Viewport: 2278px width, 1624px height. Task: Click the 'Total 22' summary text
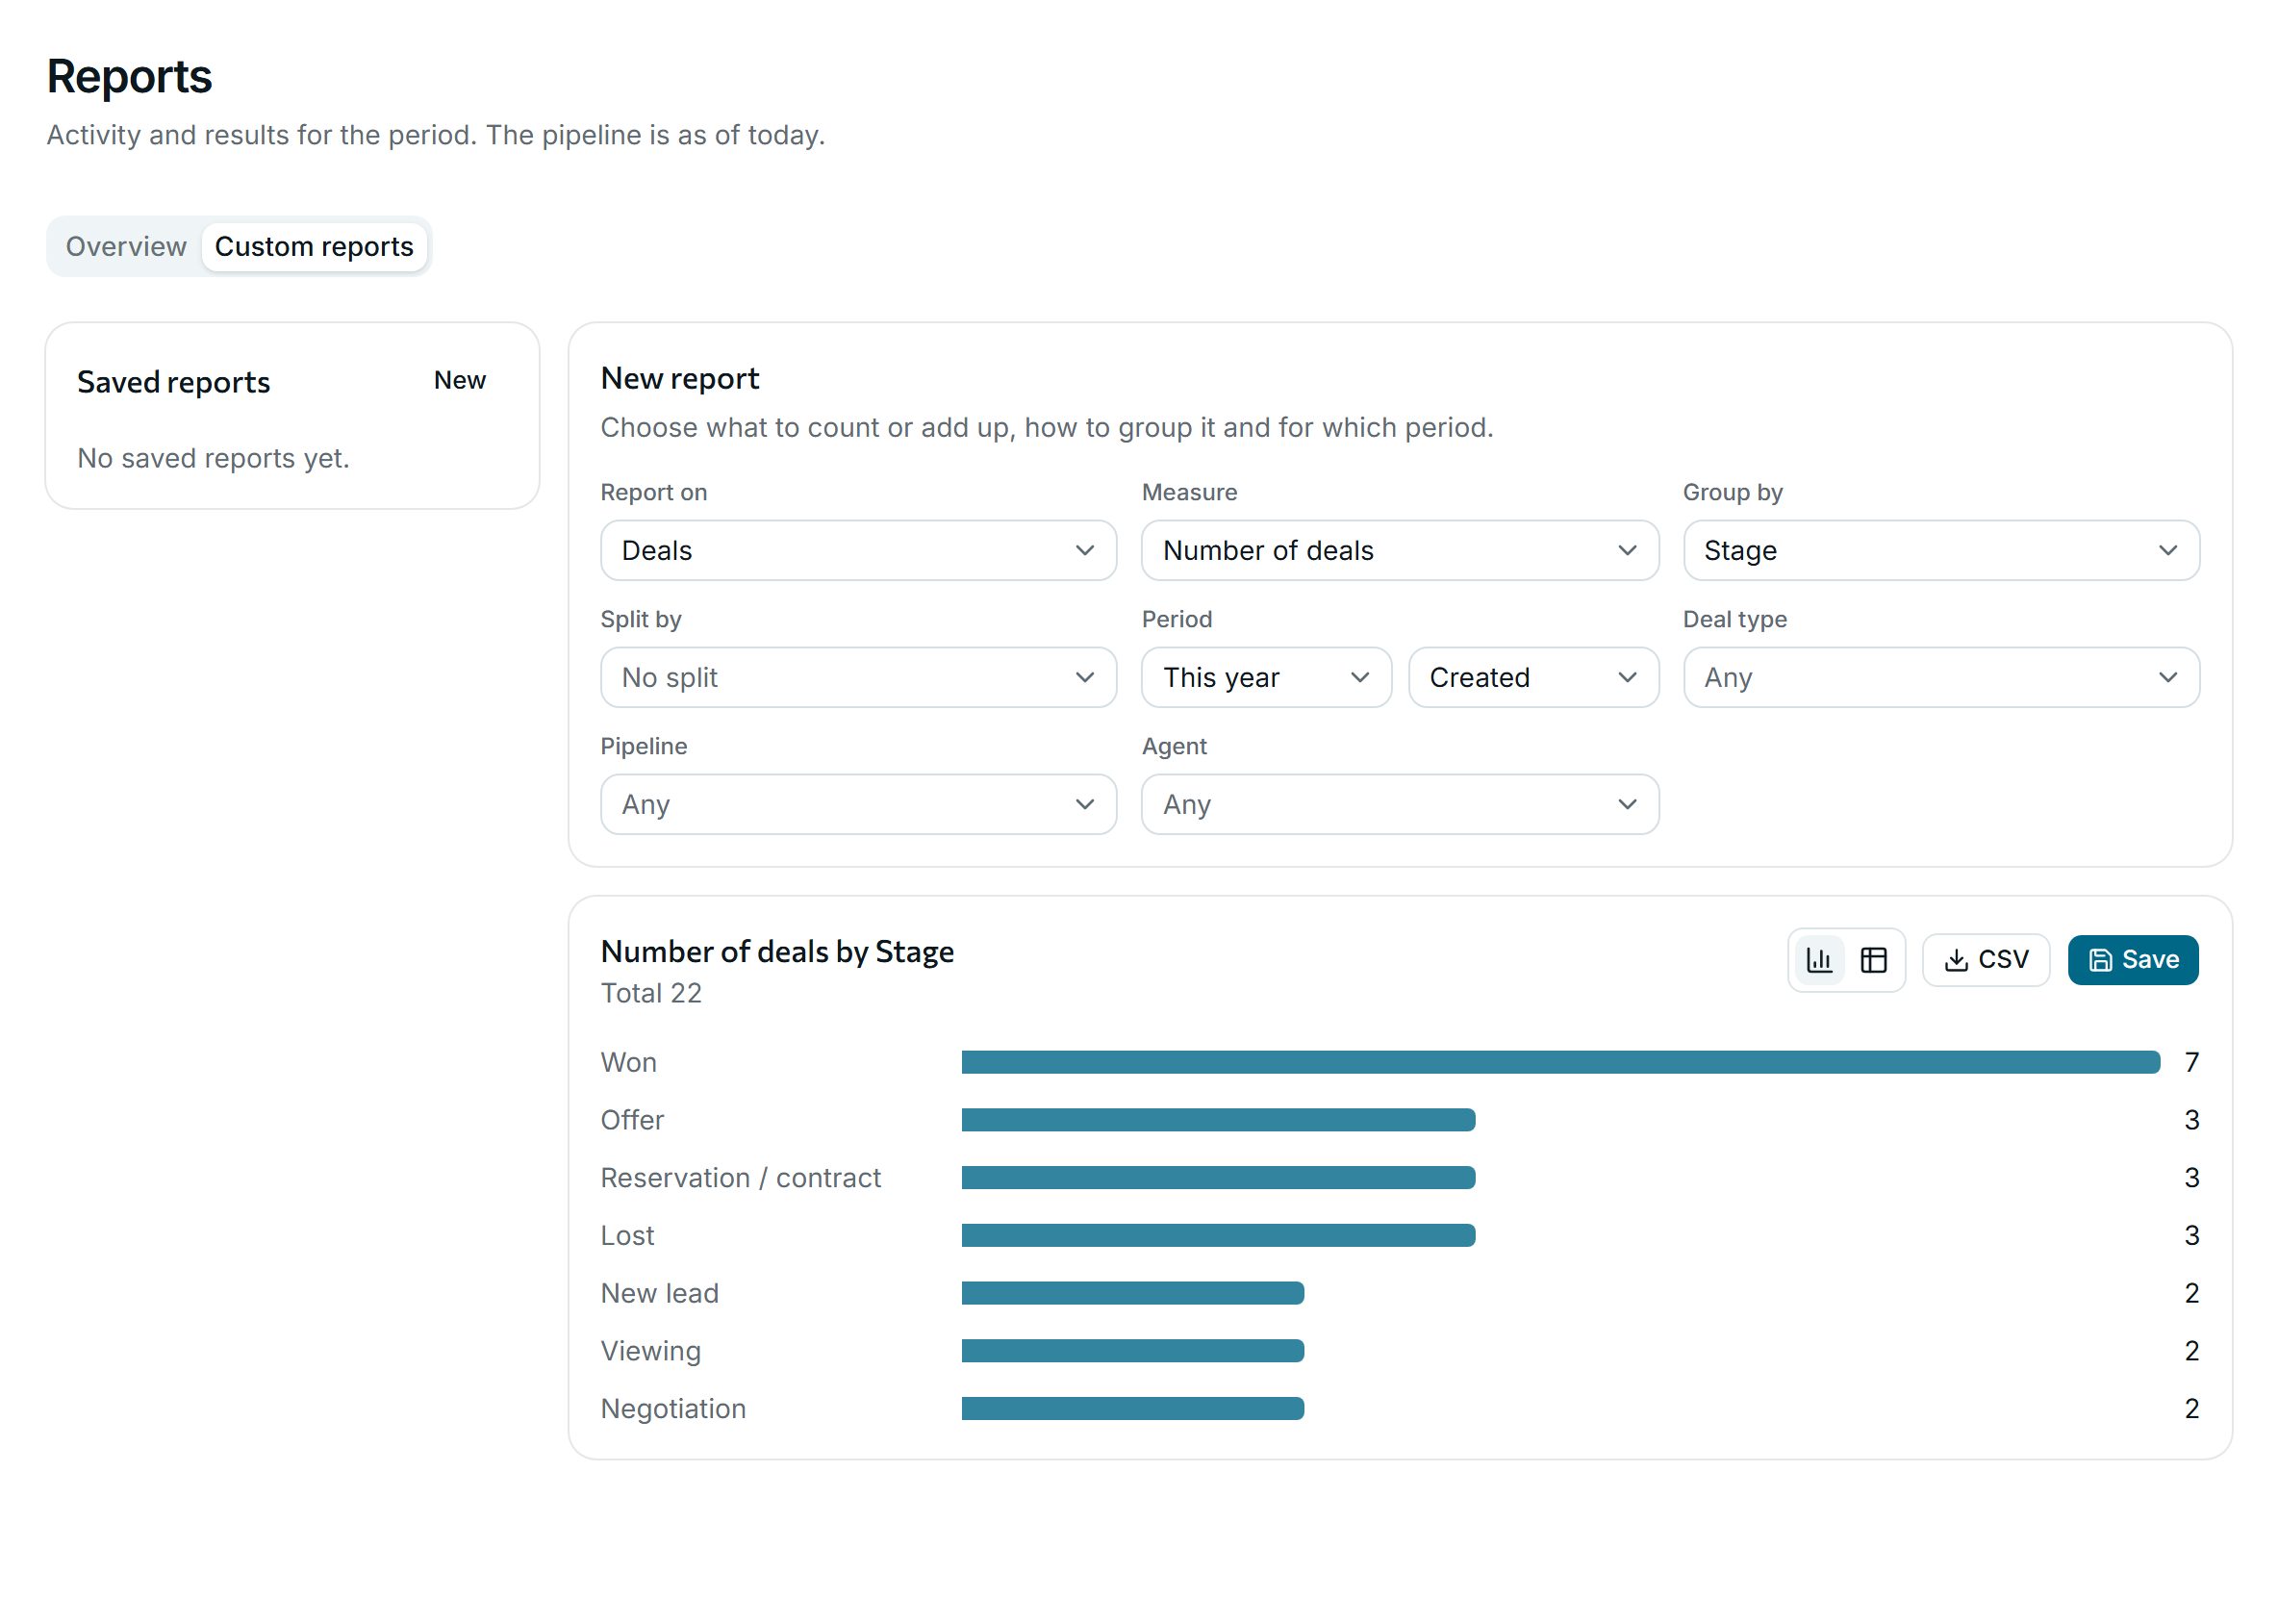pyautogui.click(x=651, y=993)
